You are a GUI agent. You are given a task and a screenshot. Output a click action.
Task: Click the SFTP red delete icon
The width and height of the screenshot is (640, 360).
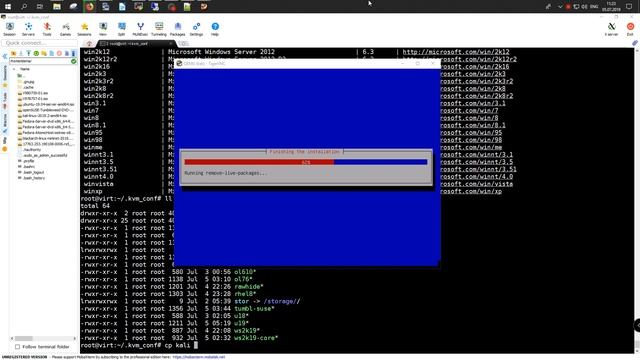pos(59,53)
